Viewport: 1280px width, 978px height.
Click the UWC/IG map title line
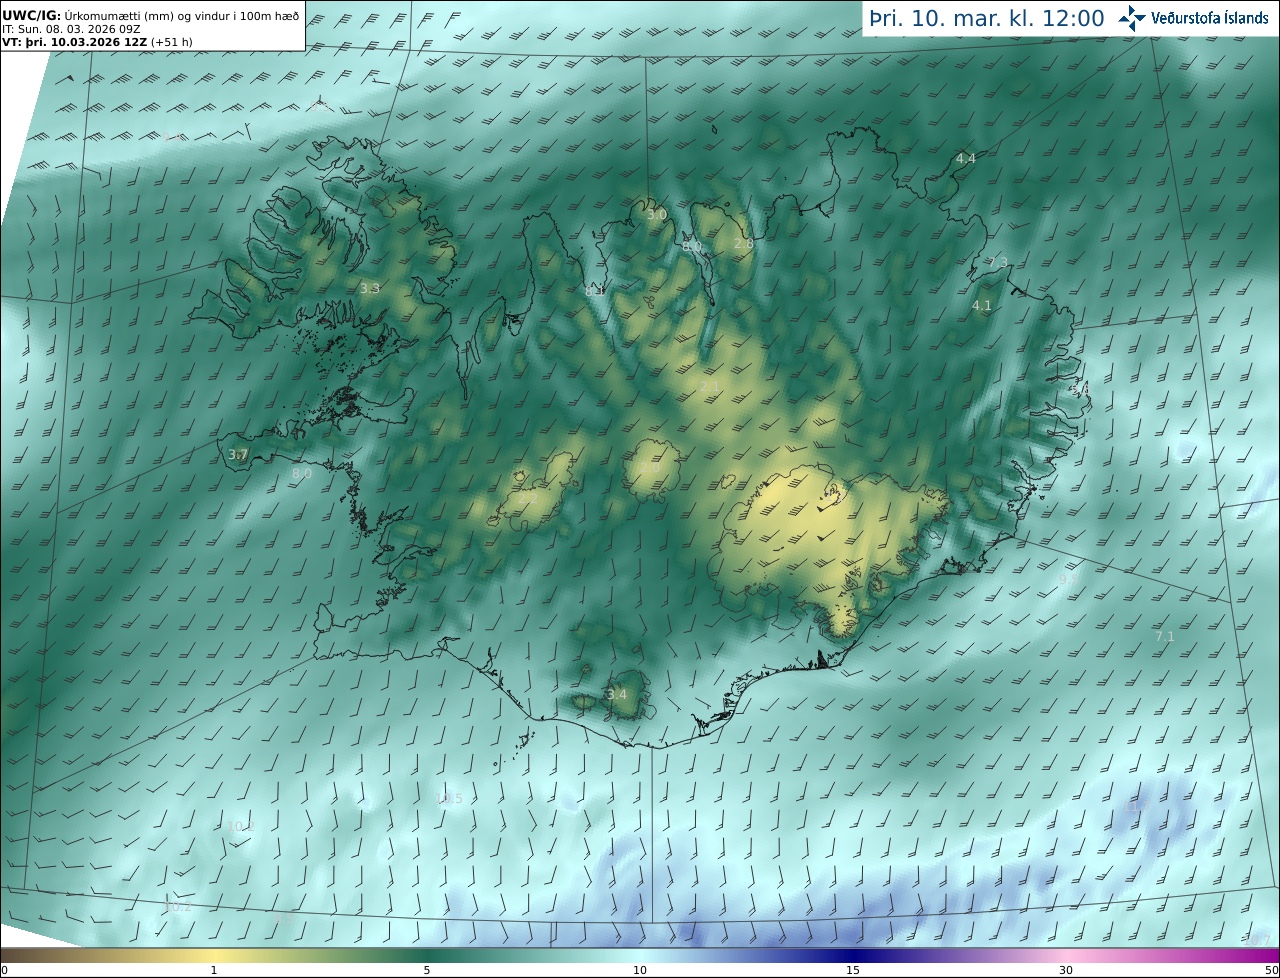(150, 15)
